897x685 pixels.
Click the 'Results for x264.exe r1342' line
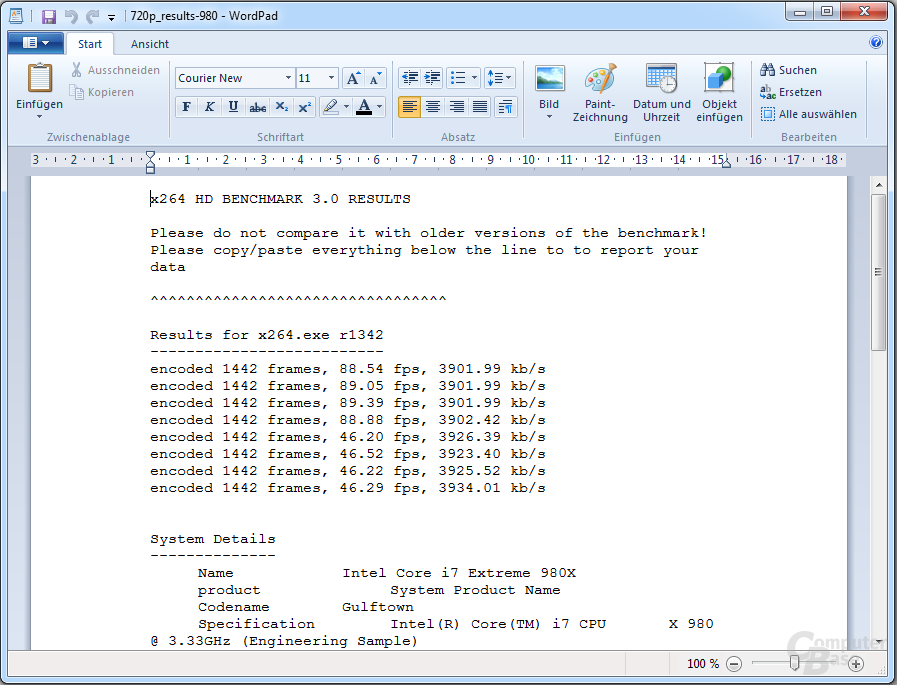coord(267,335)
